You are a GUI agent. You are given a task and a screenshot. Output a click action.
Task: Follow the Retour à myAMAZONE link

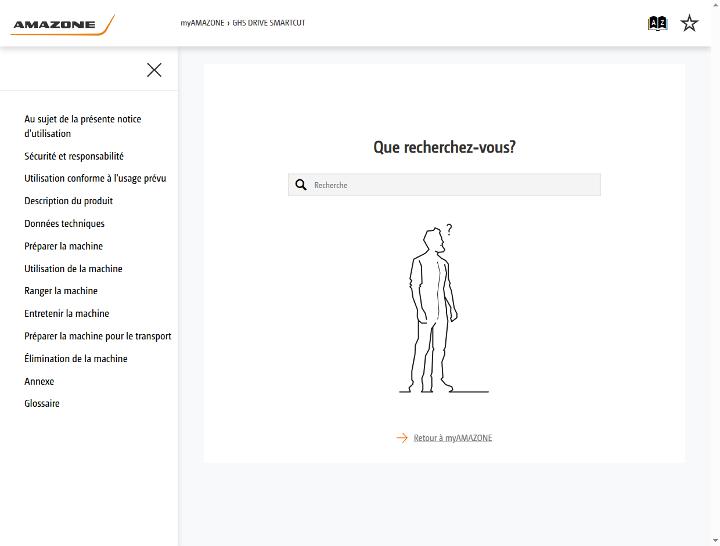(x=453, y=438)
